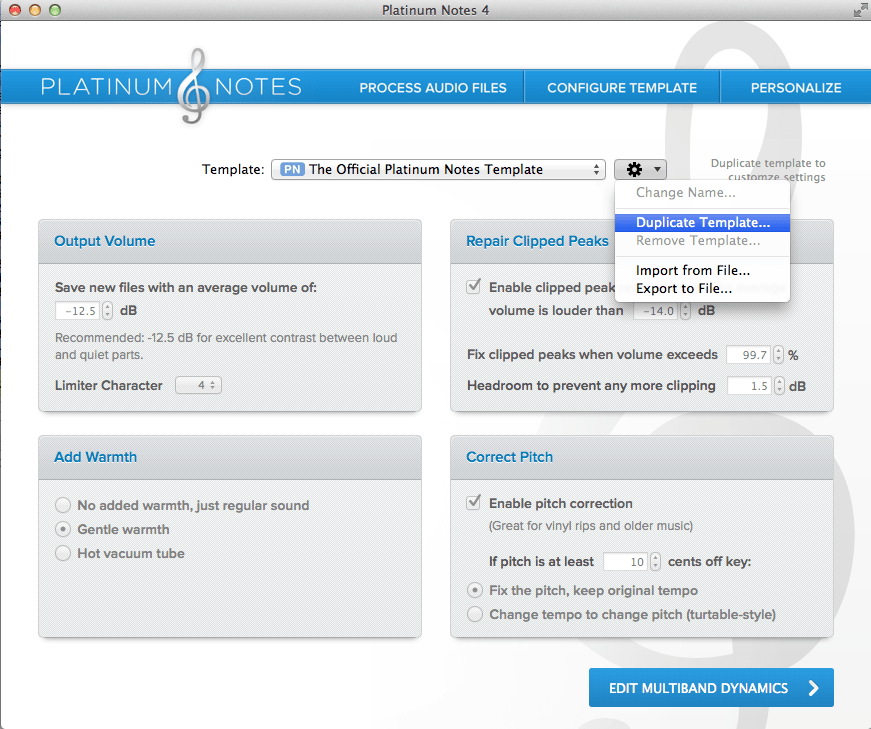This screenshot has width=871, height=729.
Task: Click the Remove Template menu item
Action: [702, 241]
